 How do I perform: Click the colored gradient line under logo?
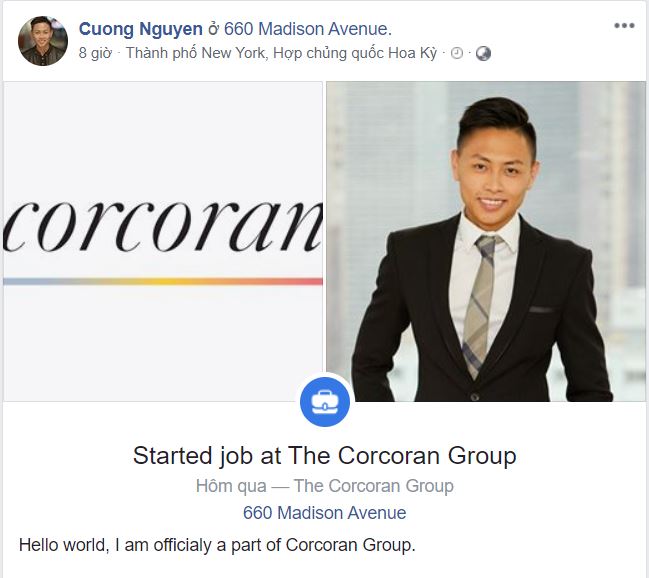click(163, 282)
